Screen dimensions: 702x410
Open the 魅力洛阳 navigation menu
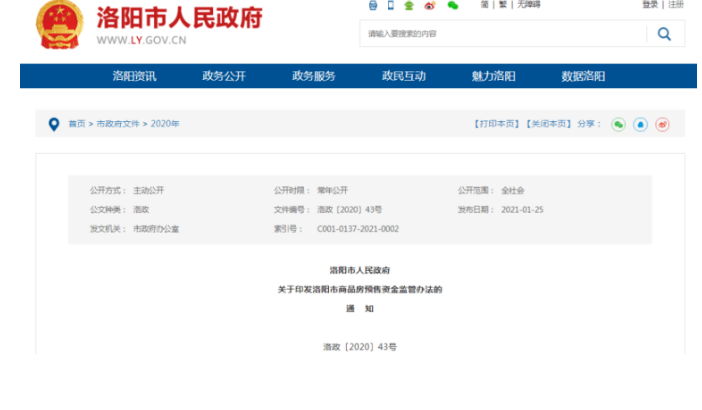493,76
